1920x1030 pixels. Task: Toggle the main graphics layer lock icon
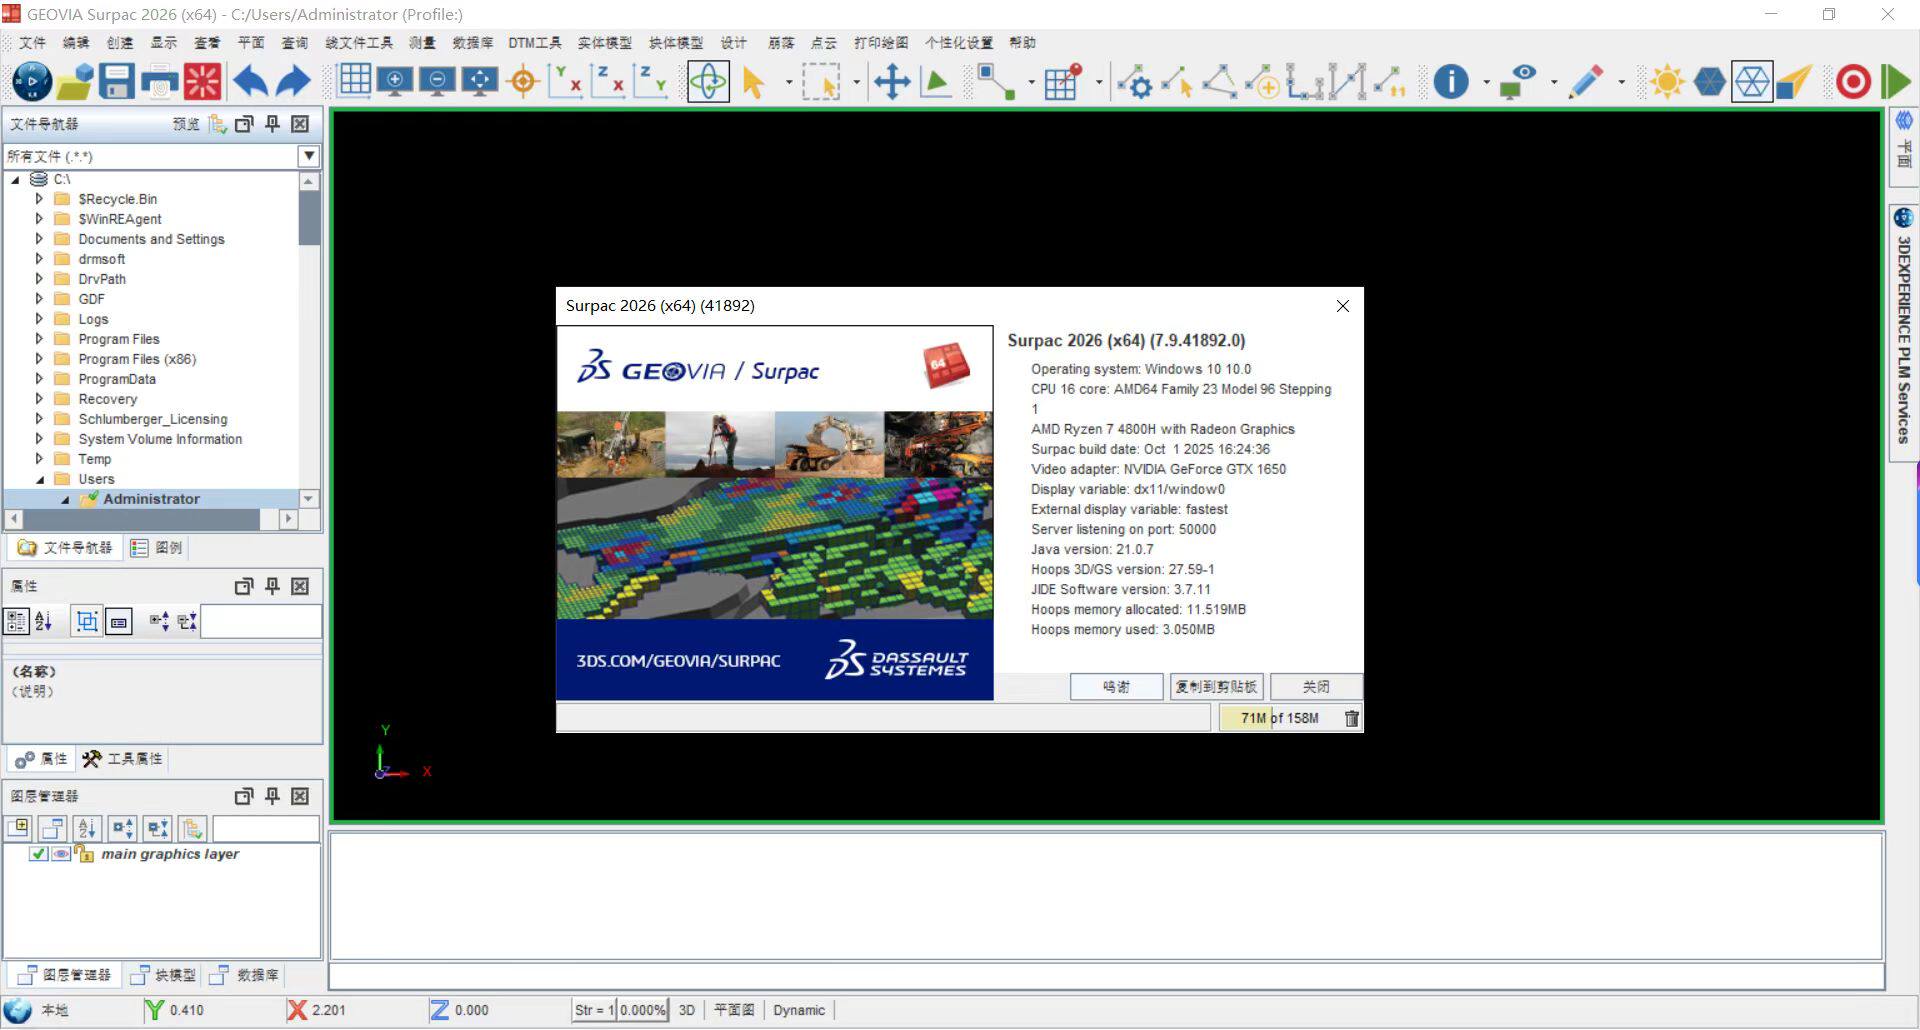click(x=84, y=854)
